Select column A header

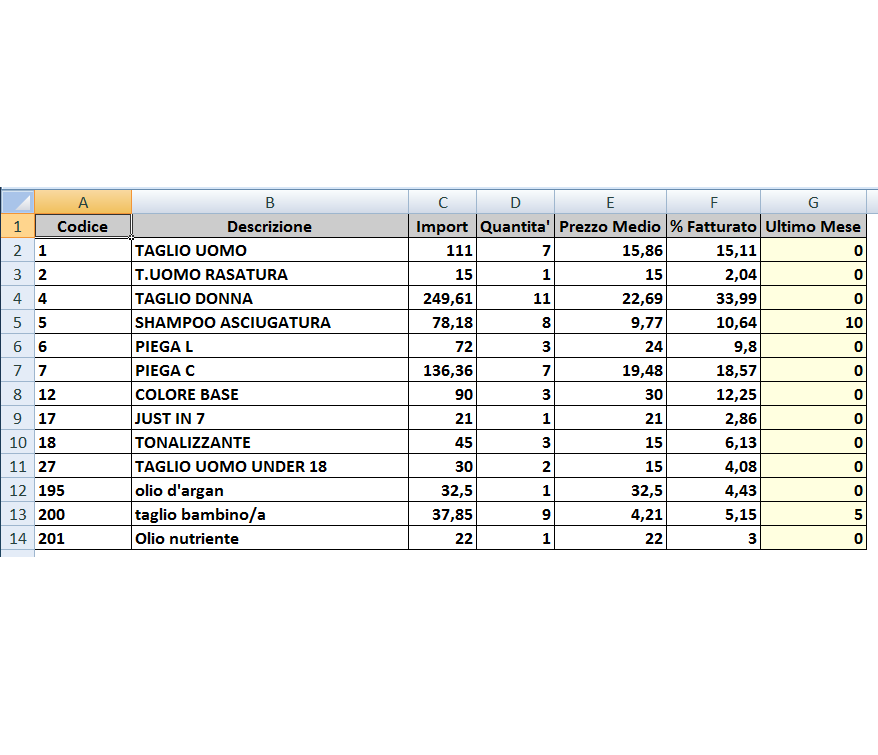pos(83,202)
